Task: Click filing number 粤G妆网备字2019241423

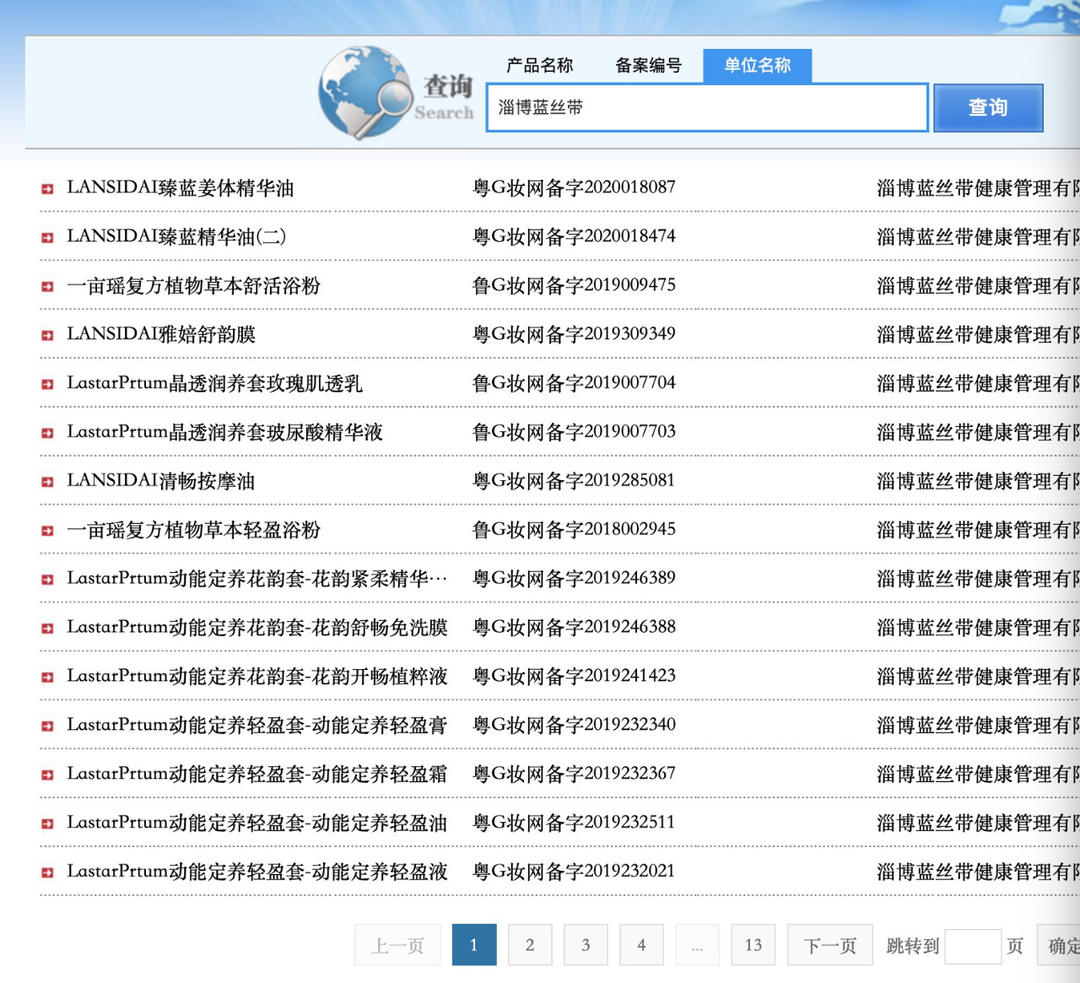Action: (x=574, y=676)
